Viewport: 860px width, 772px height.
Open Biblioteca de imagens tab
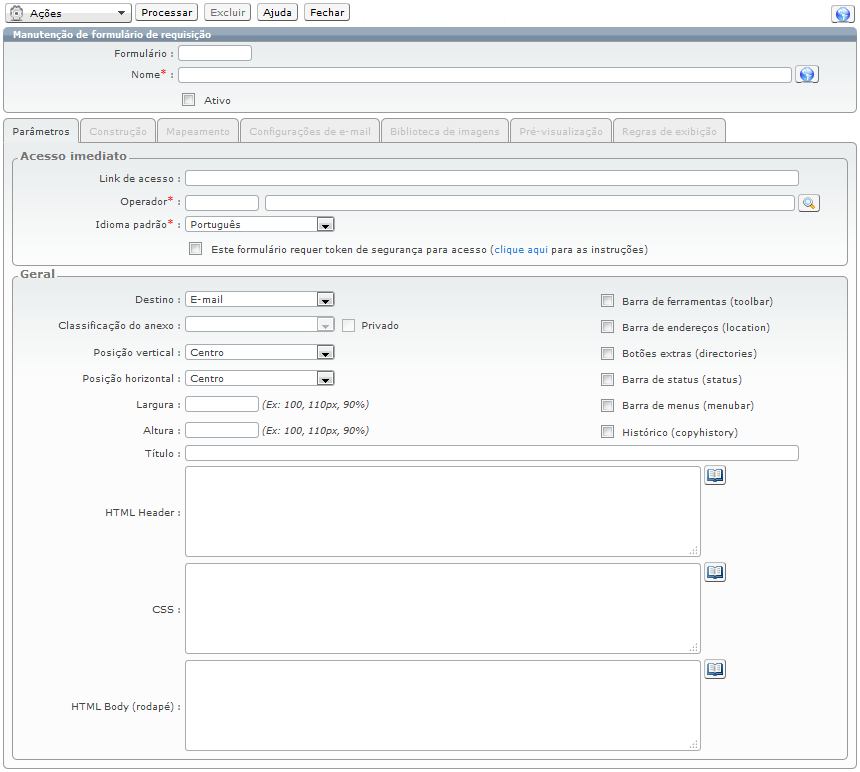(445, 131)
